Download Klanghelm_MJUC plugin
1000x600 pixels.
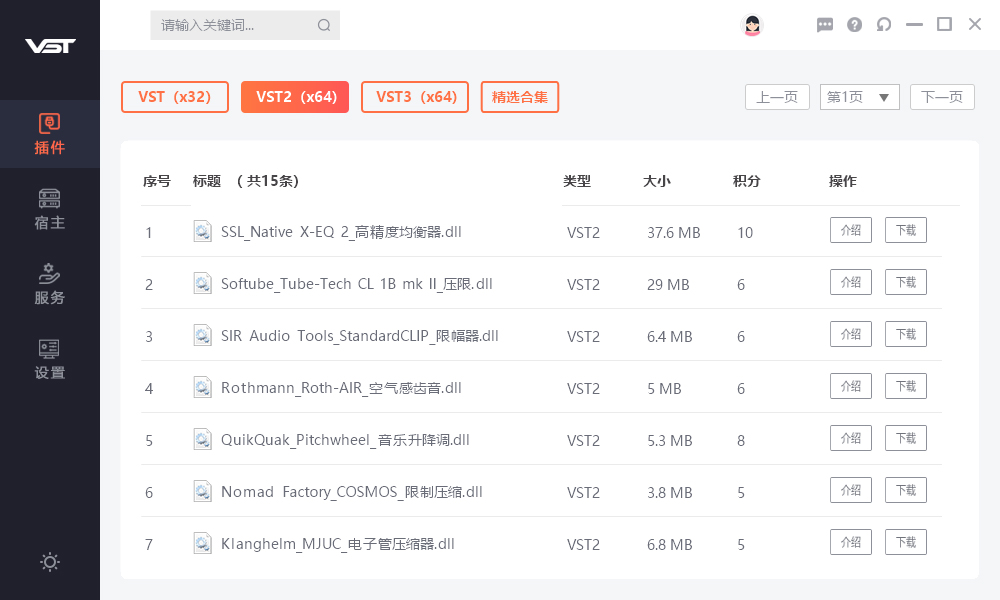click(x=906, y=543)
